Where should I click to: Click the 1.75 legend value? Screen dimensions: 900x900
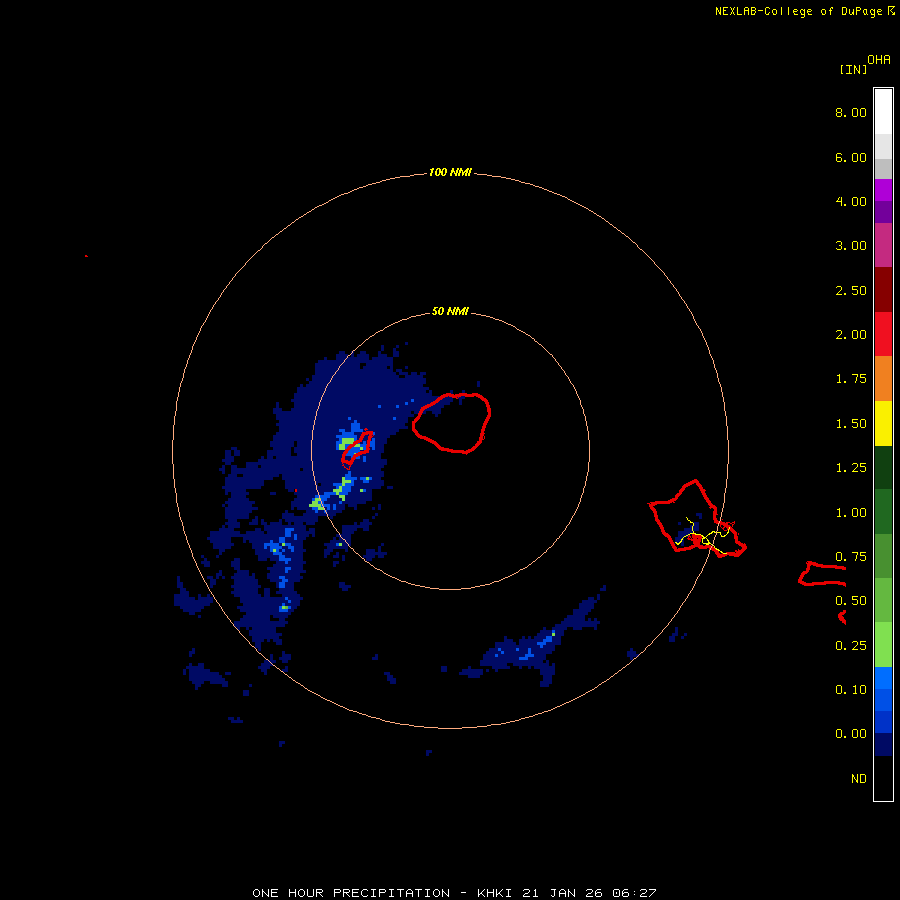tap(851, 379)
